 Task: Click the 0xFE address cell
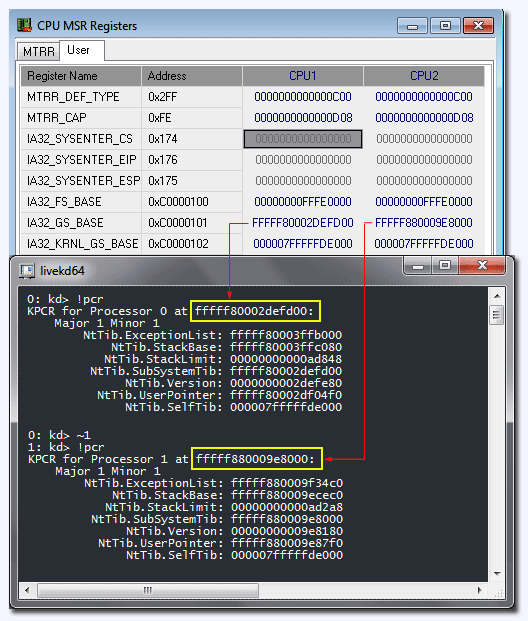(192, 118)
